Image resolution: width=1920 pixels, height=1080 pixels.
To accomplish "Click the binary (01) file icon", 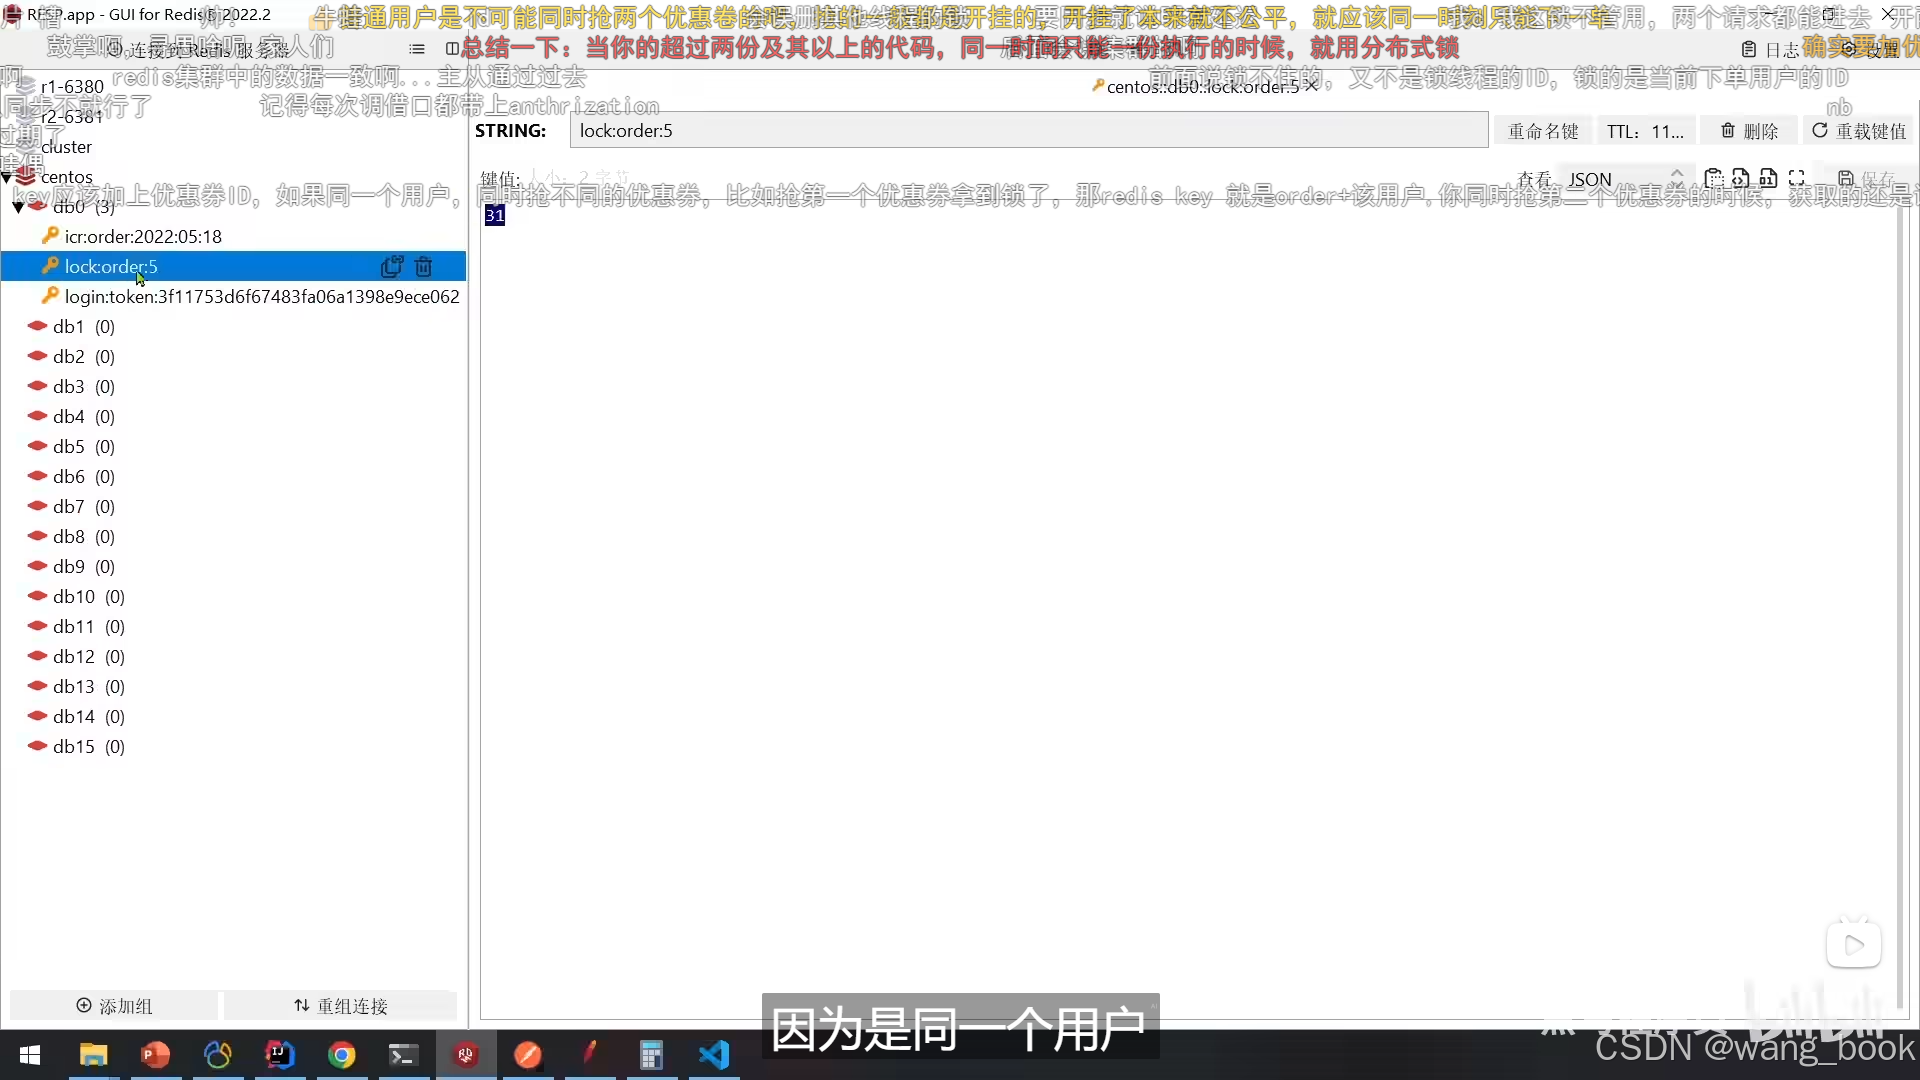I will pos(1768,179).
